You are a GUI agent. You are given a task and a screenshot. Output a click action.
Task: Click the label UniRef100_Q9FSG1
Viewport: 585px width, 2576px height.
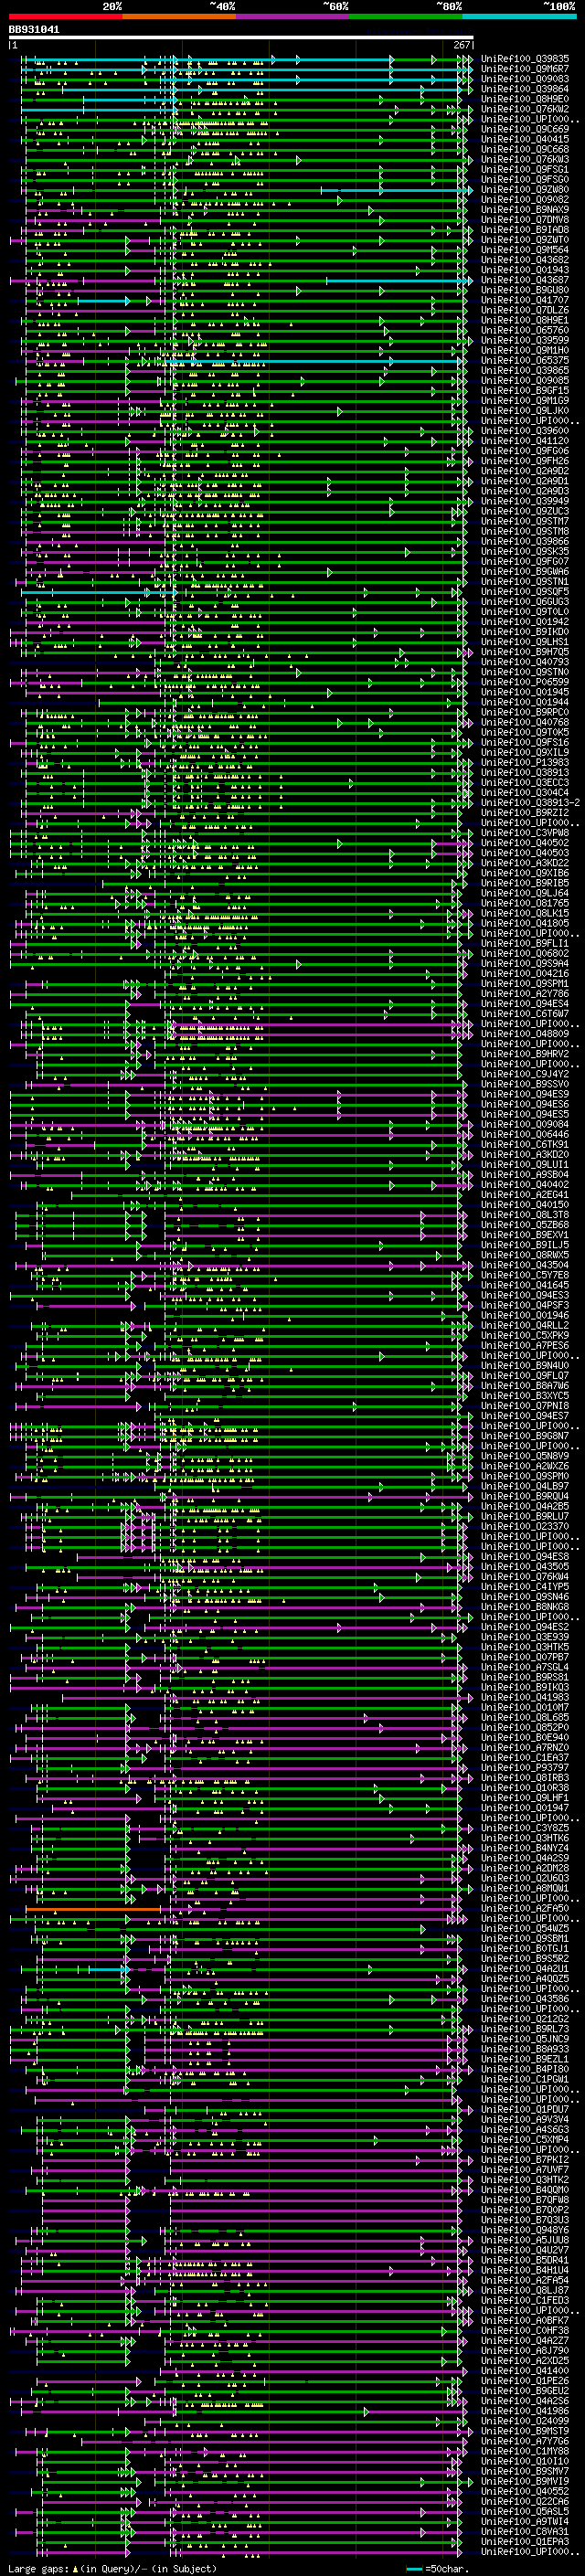[524, 170]
